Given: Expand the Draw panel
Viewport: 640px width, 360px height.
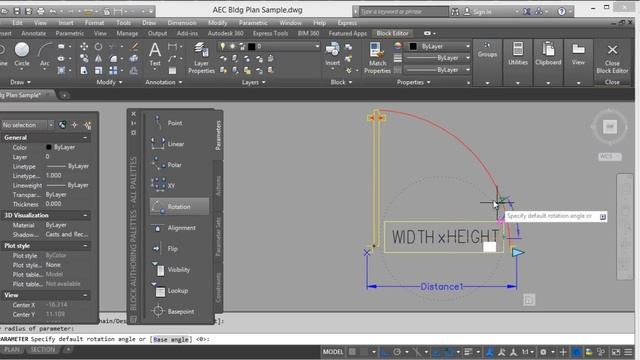Looking at the screenshot, I should tap(20, 82).
